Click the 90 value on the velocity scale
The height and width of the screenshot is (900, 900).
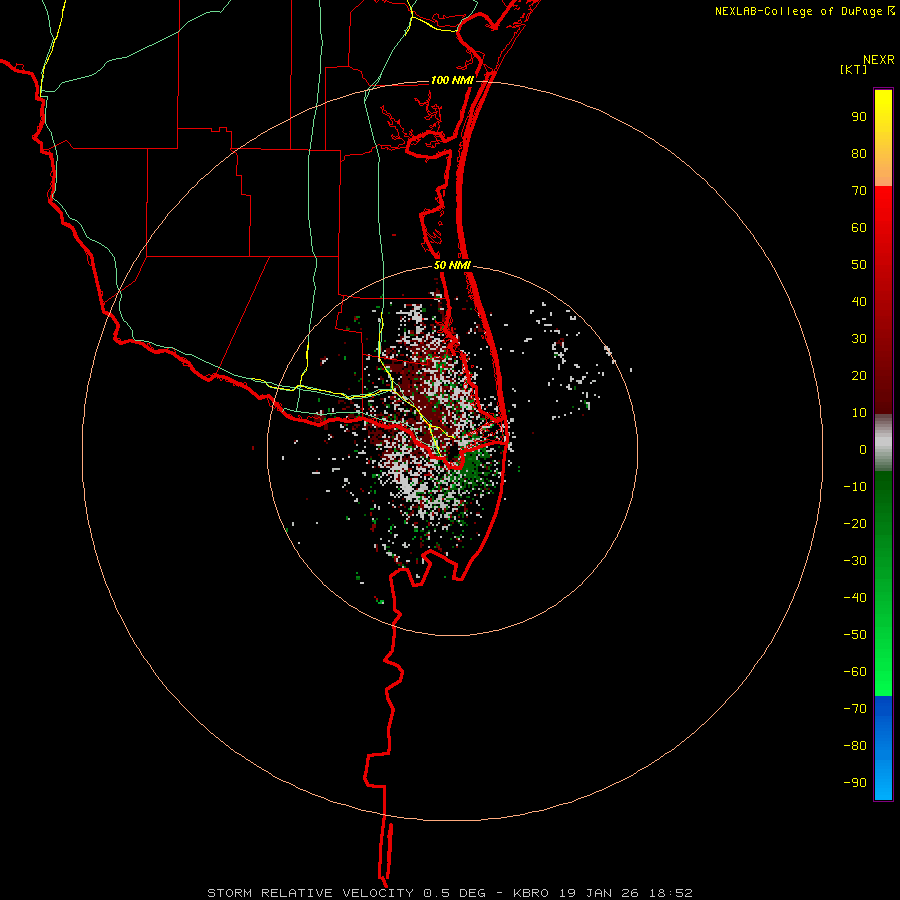pos(859,117)
